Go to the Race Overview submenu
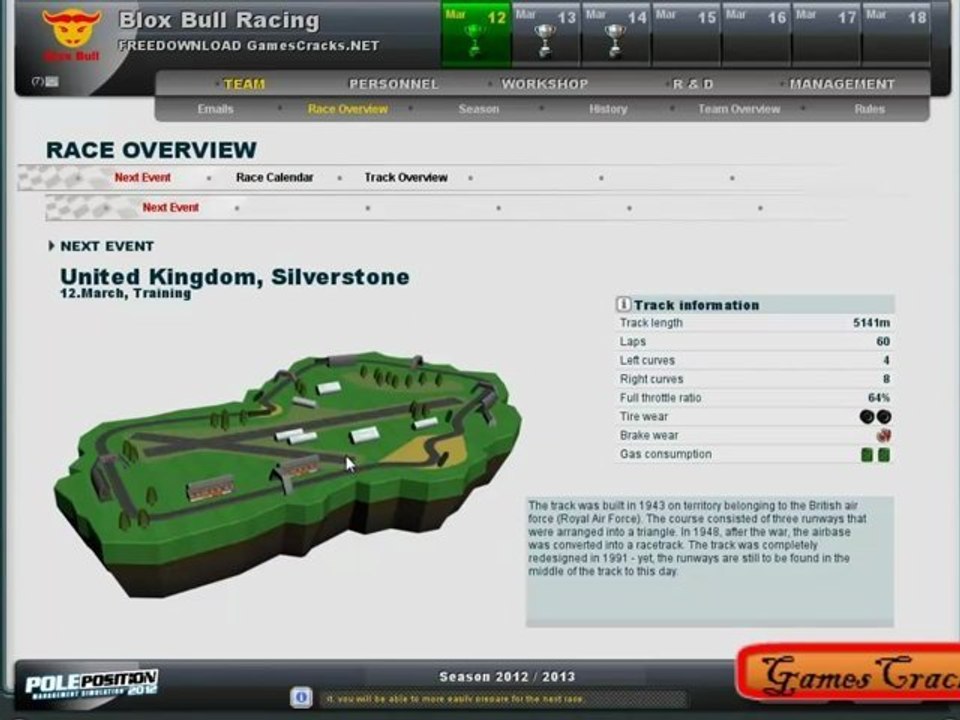This screenshot has height=720, width=960. coord(348,109)
